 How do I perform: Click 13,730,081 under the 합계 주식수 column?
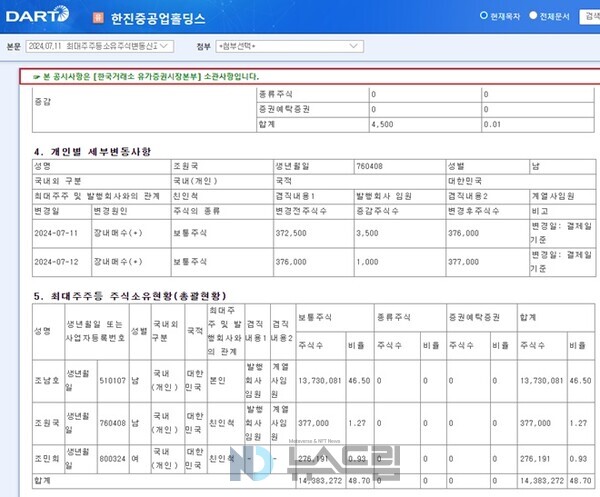[541, 381]
